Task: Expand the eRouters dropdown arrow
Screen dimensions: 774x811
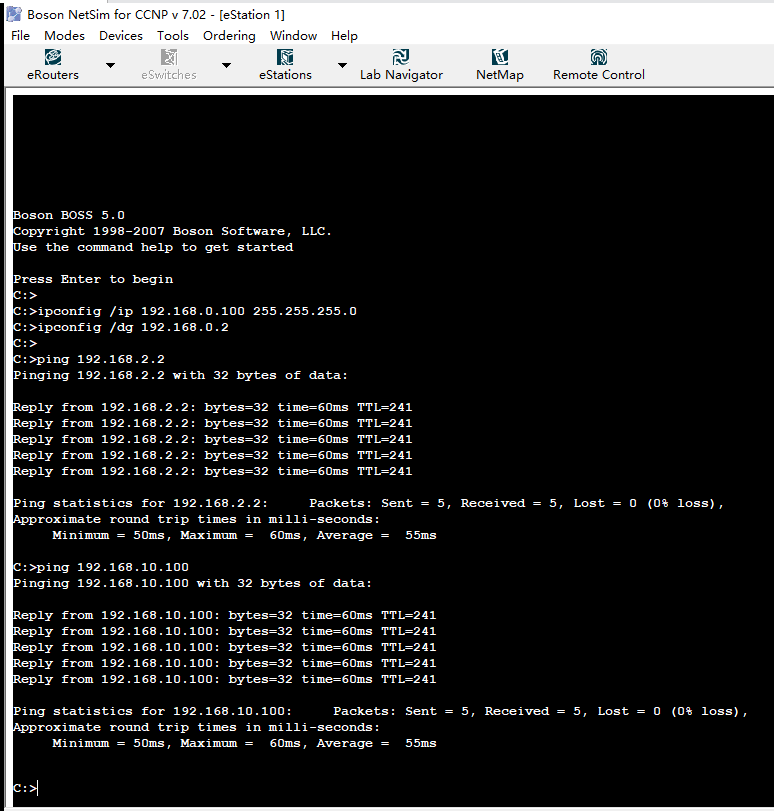Action: tap(110, 65)
